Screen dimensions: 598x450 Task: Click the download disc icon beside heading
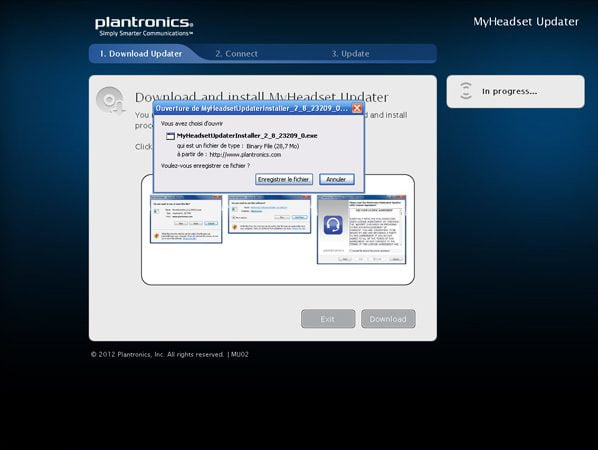[110, 101]
